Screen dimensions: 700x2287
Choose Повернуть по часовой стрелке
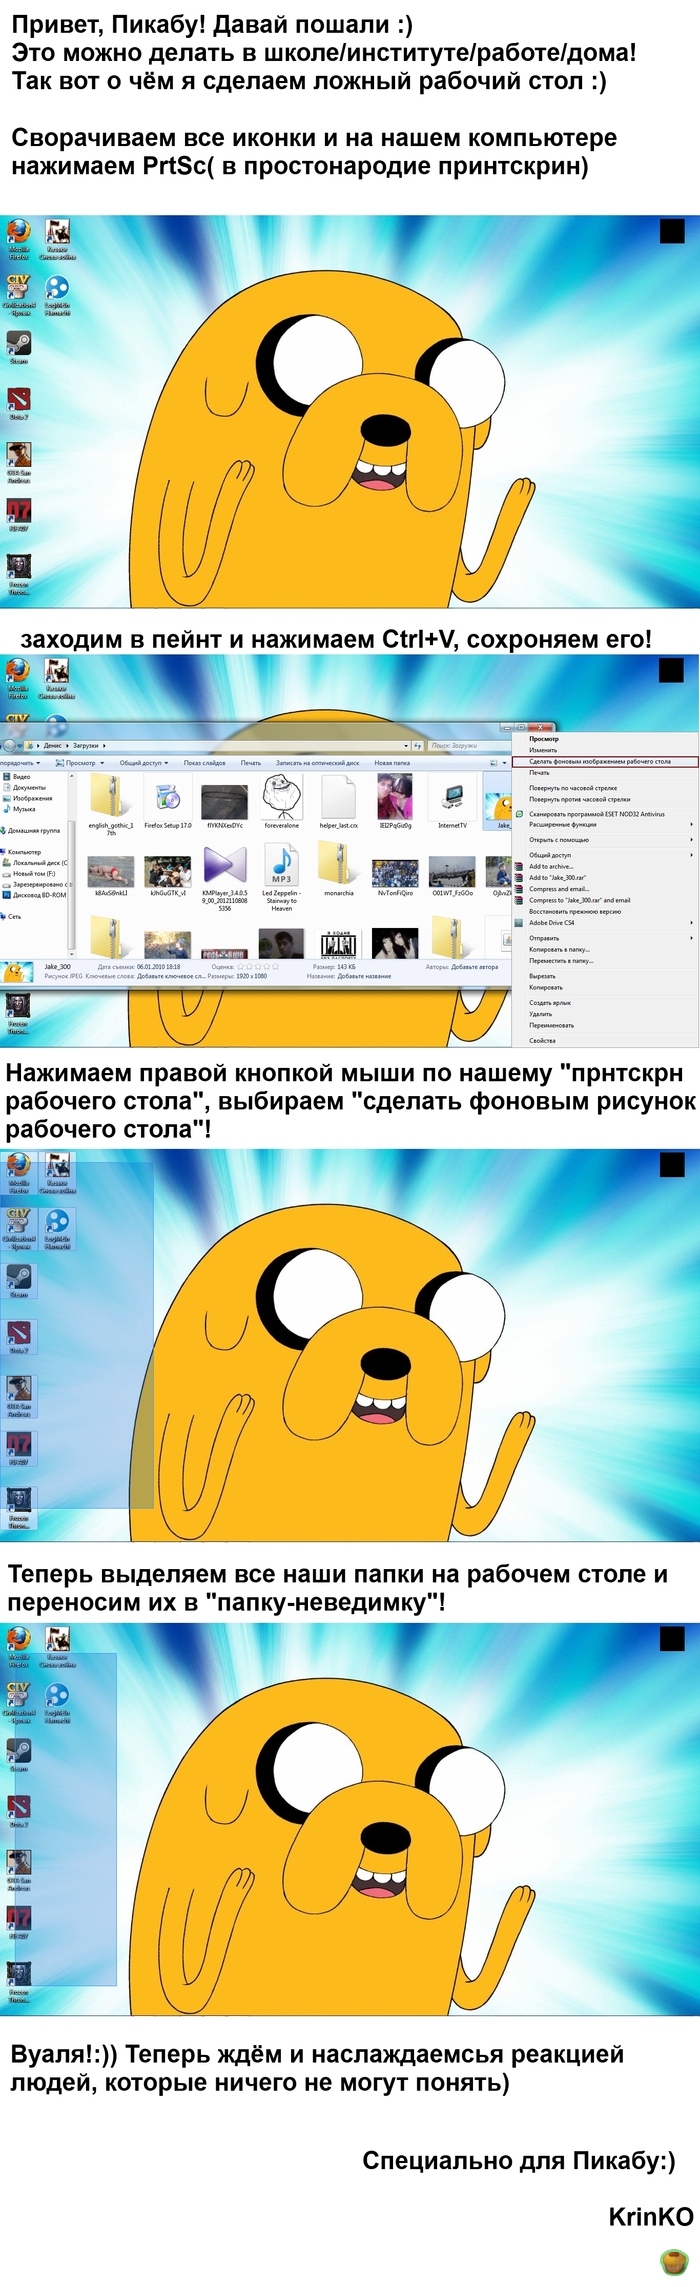(x=573, y=788)
